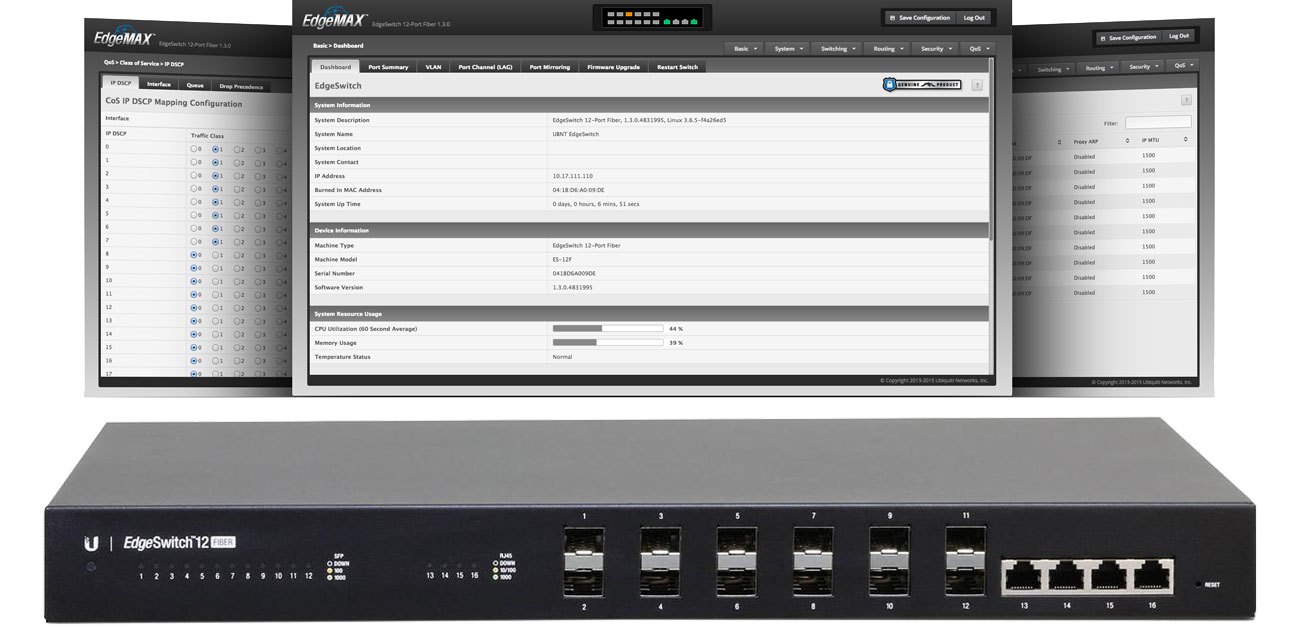Viewport: 1300px width, 627px height.
Task: Expand the Routing menu in Dashboard window
Action: click(888, 48)
